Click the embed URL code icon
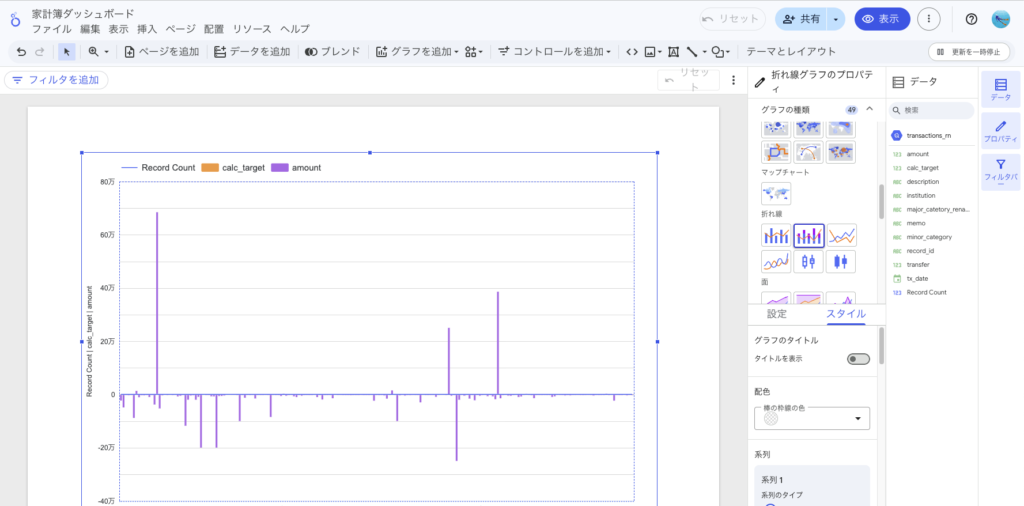 point(631,51)
